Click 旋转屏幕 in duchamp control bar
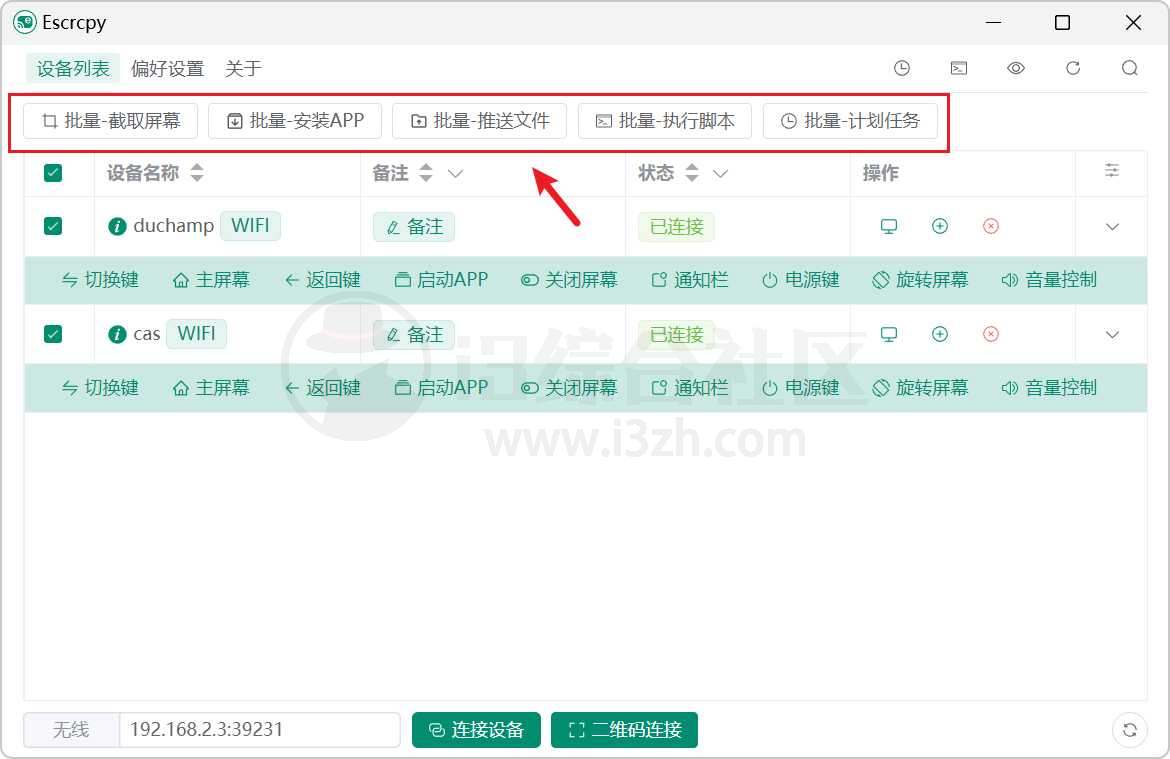The height and width of the screenshot is (759, 1170). 920,280
